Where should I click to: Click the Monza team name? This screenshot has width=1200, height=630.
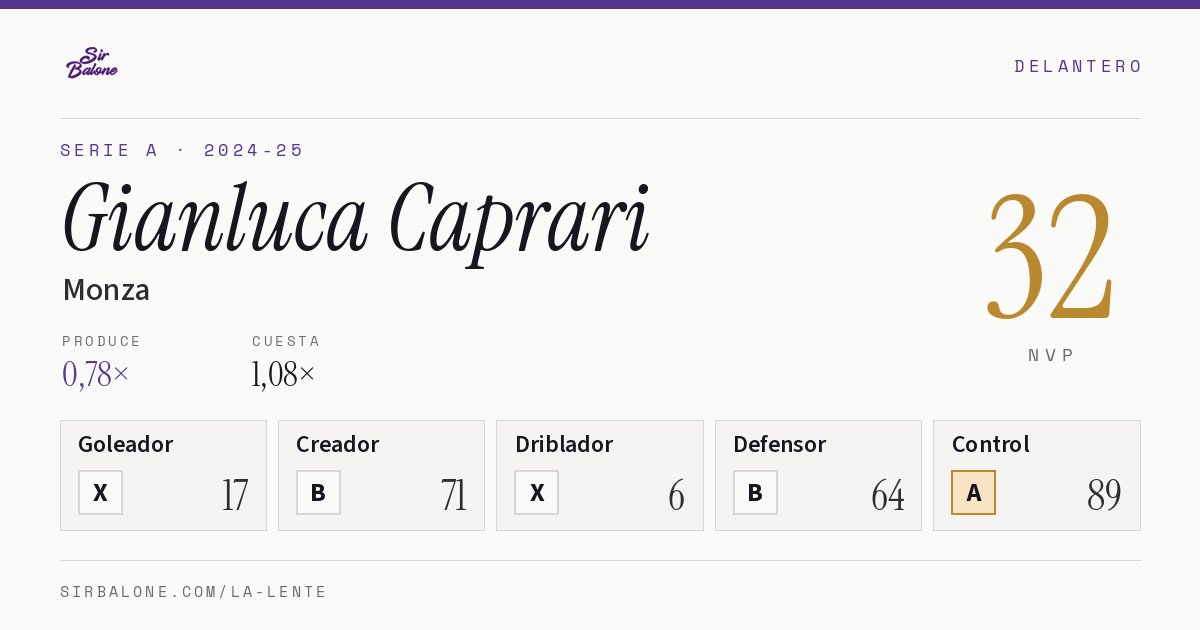(106, 290)
